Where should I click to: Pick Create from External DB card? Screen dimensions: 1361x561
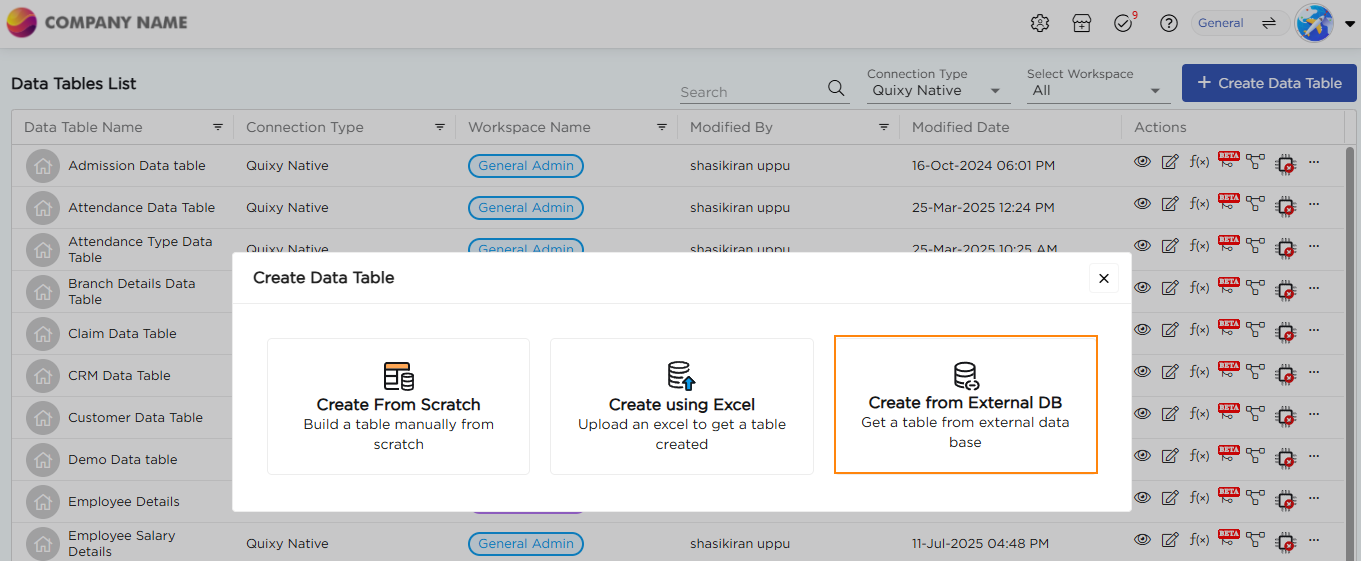[x=965, y=404]
